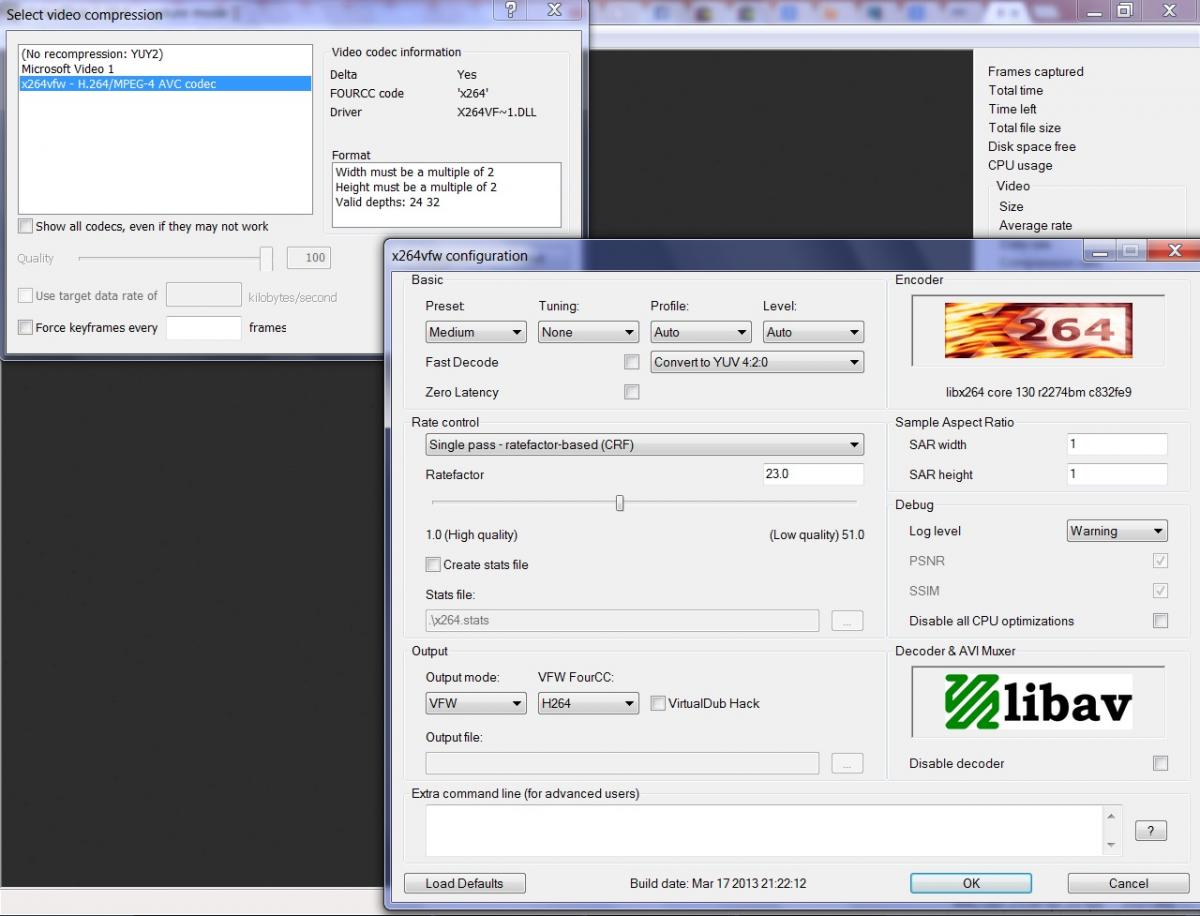Enable the Fast Decode checkbox
1200x916 pixels.
coord(631,362)
